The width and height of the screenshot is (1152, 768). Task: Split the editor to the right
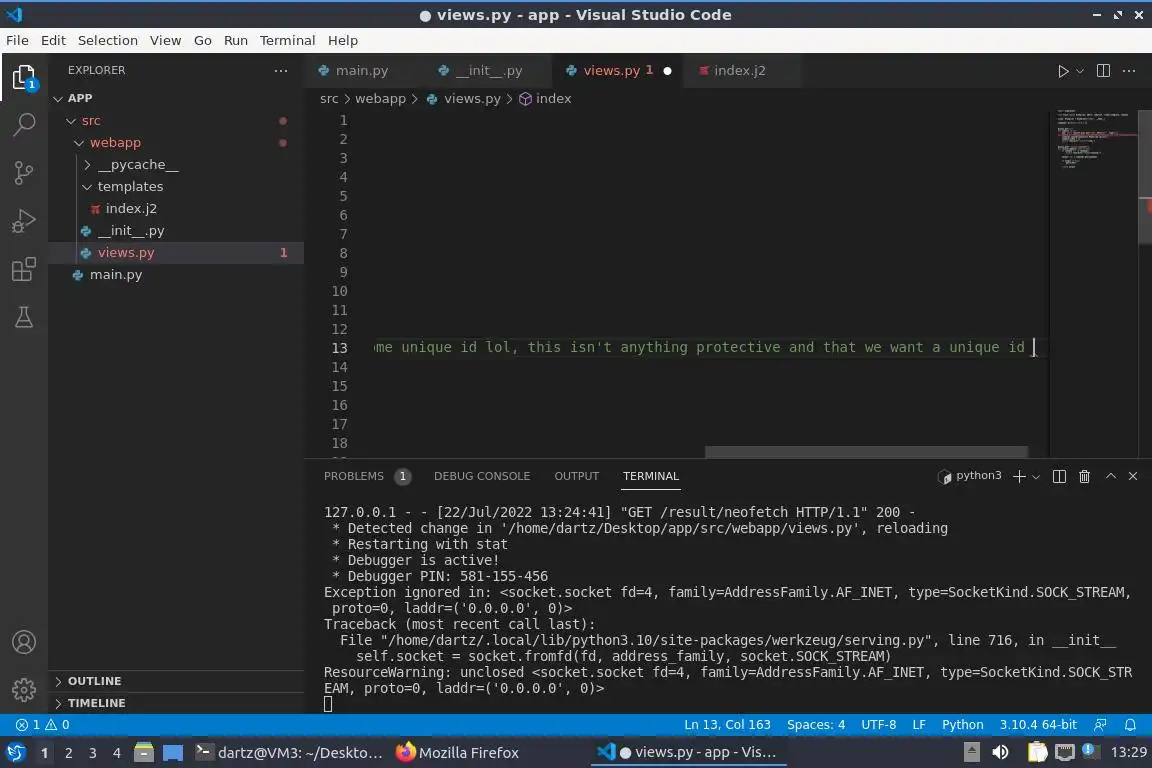coord(1103,71)
